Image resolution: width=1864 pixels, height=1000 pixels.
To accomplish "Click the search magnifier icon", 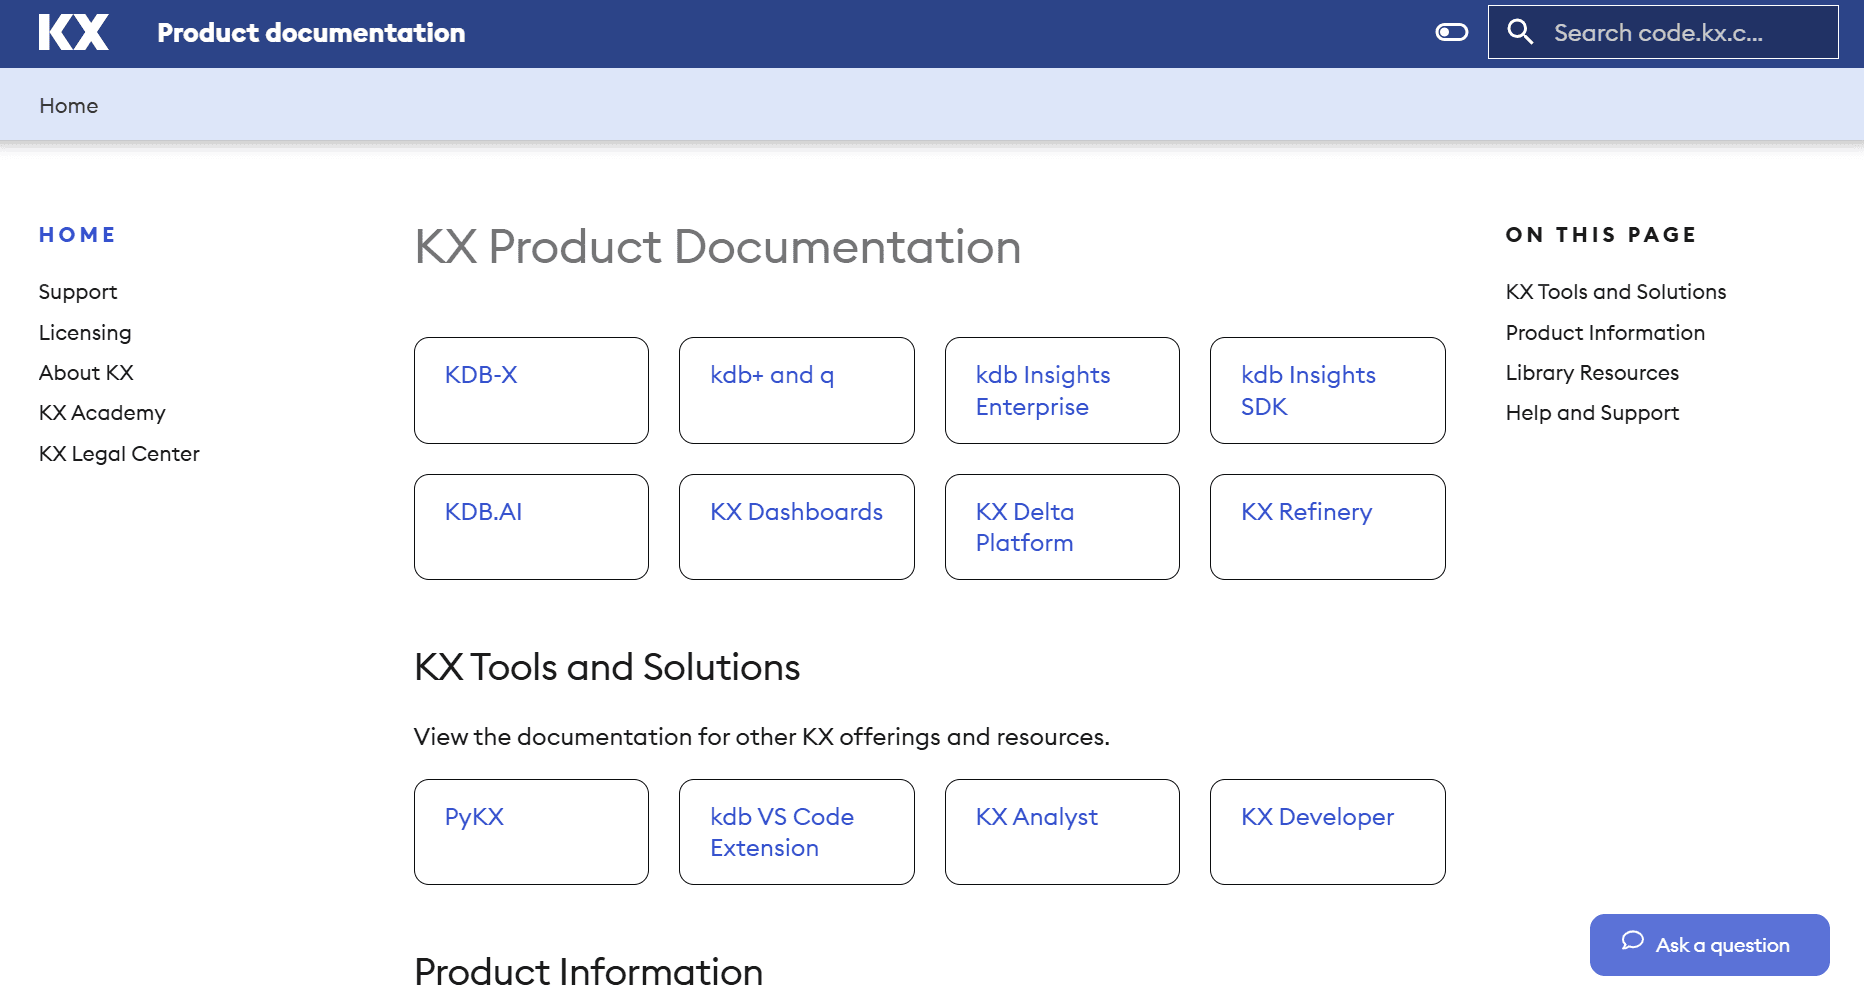I will pyautogui.click(x=1520, y=32).
